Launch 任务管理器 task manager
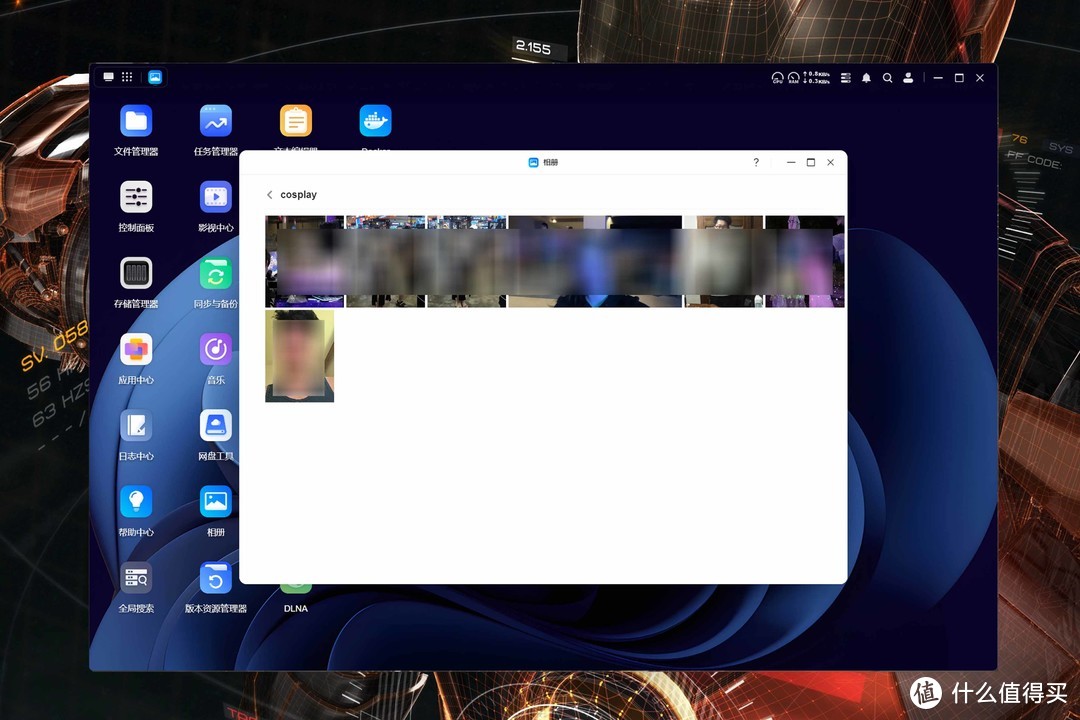This screenshot has width=1080, height=720. click(x=215, y=122)
